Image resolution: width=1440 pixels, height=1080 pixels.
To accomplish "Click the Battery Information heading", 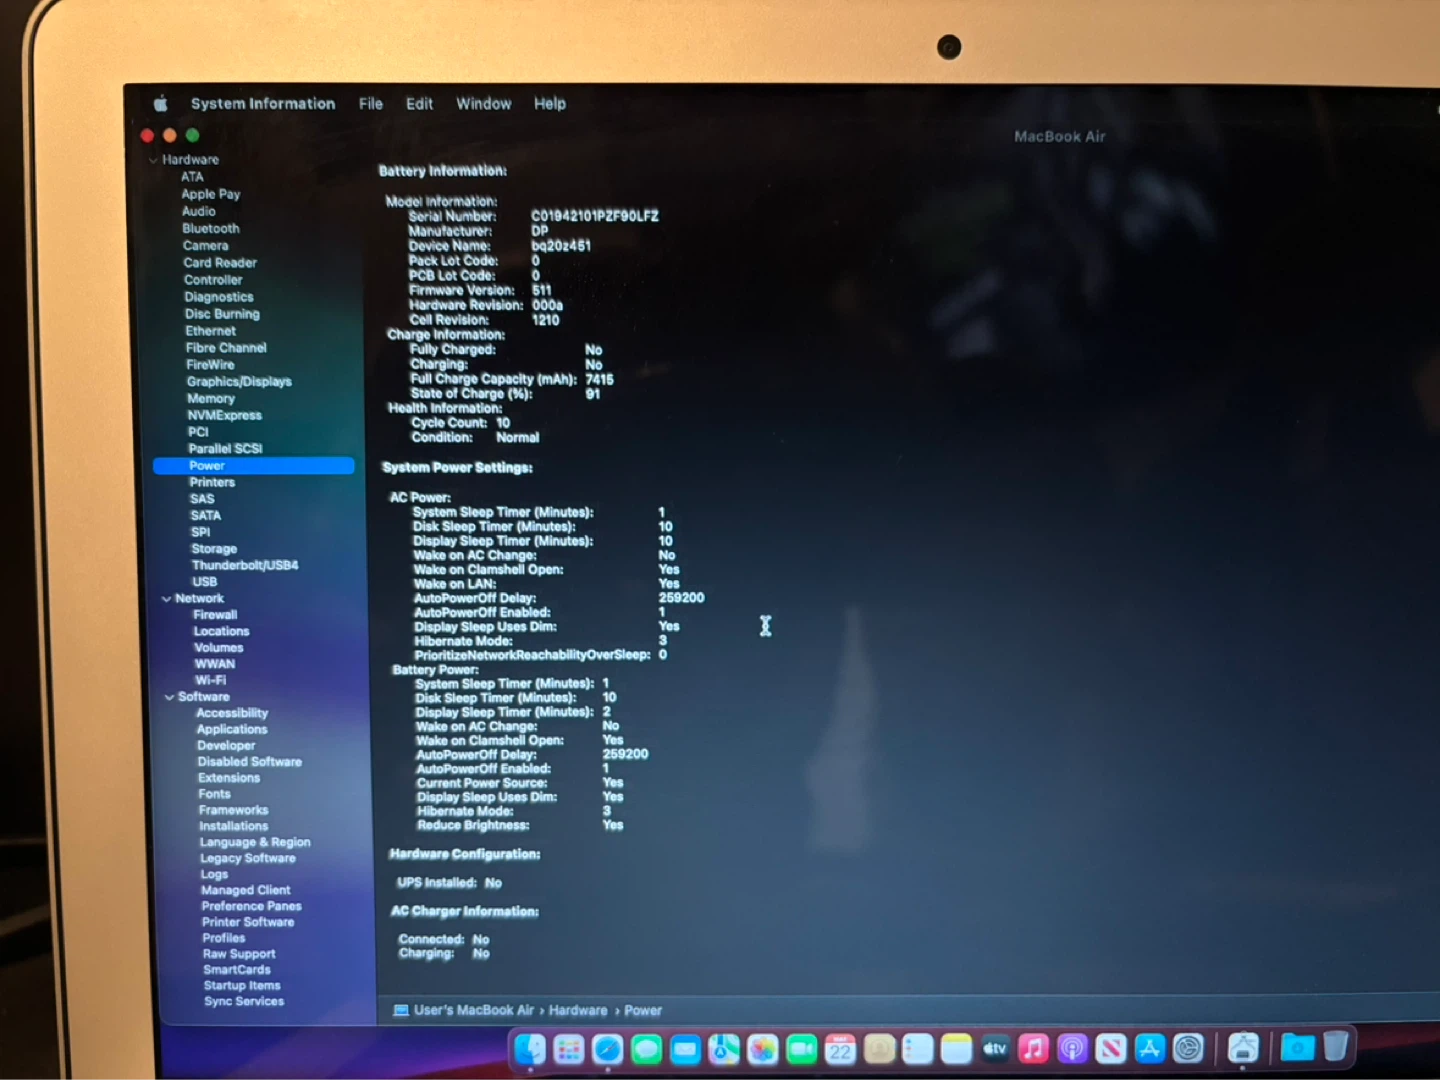I will tap(442, 171).
